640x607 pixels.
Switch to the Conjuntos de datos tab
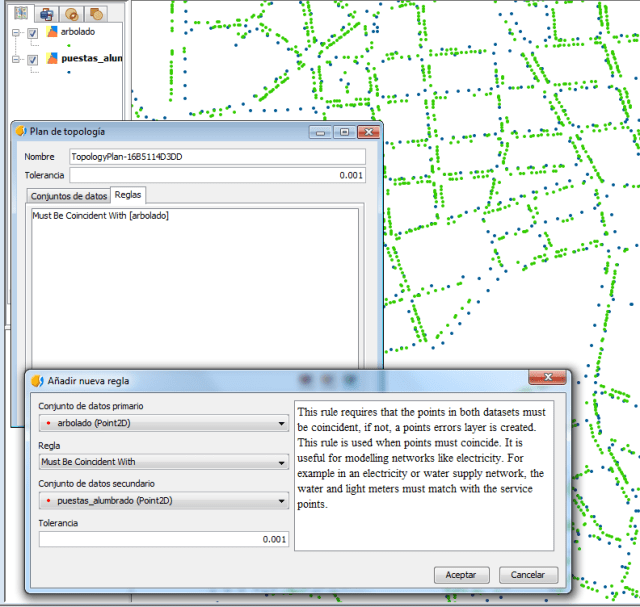(x=68, y=196)
